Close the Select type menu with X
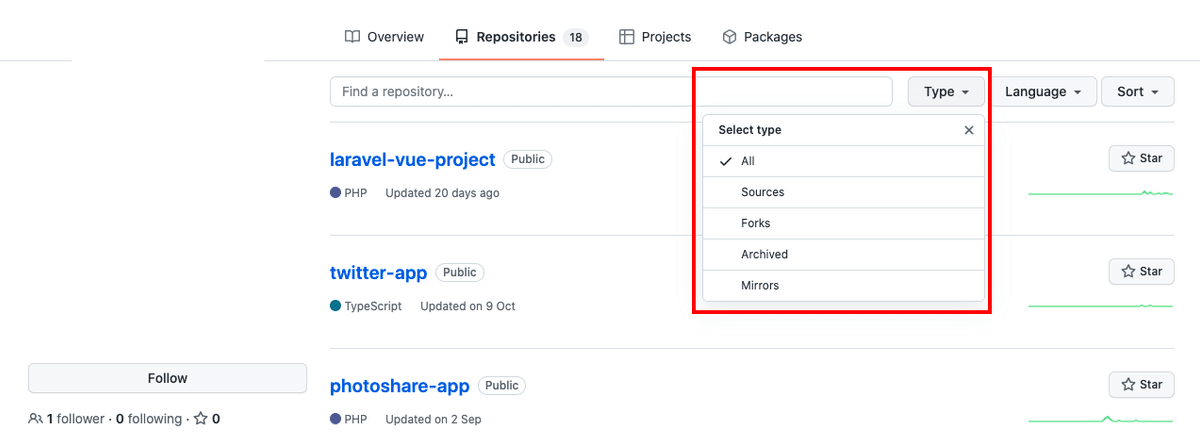The height and width of the screenshot is (446, 1200). tap(968, 130)
